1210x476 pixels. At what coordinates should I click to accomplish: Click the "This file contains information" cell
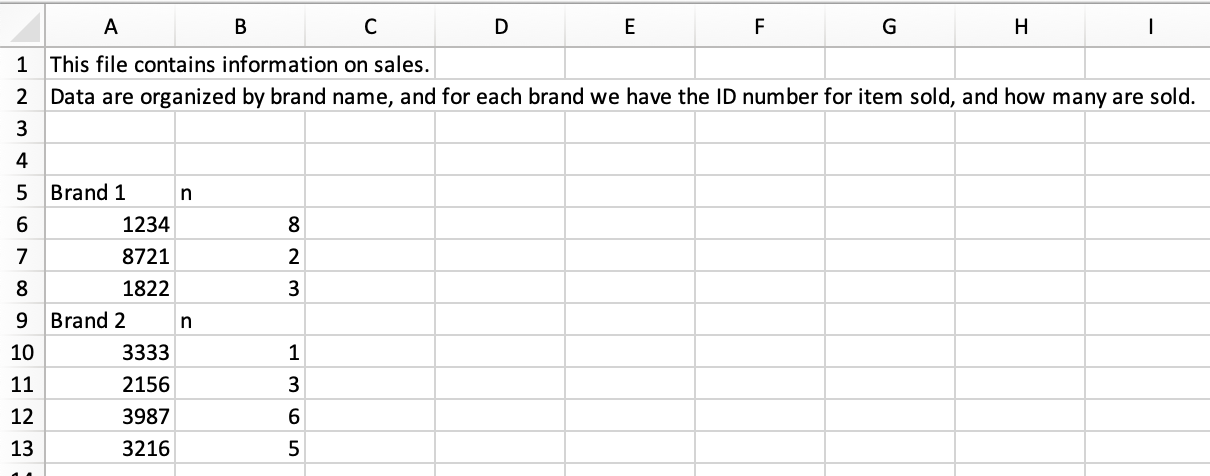tap(109, 66)
